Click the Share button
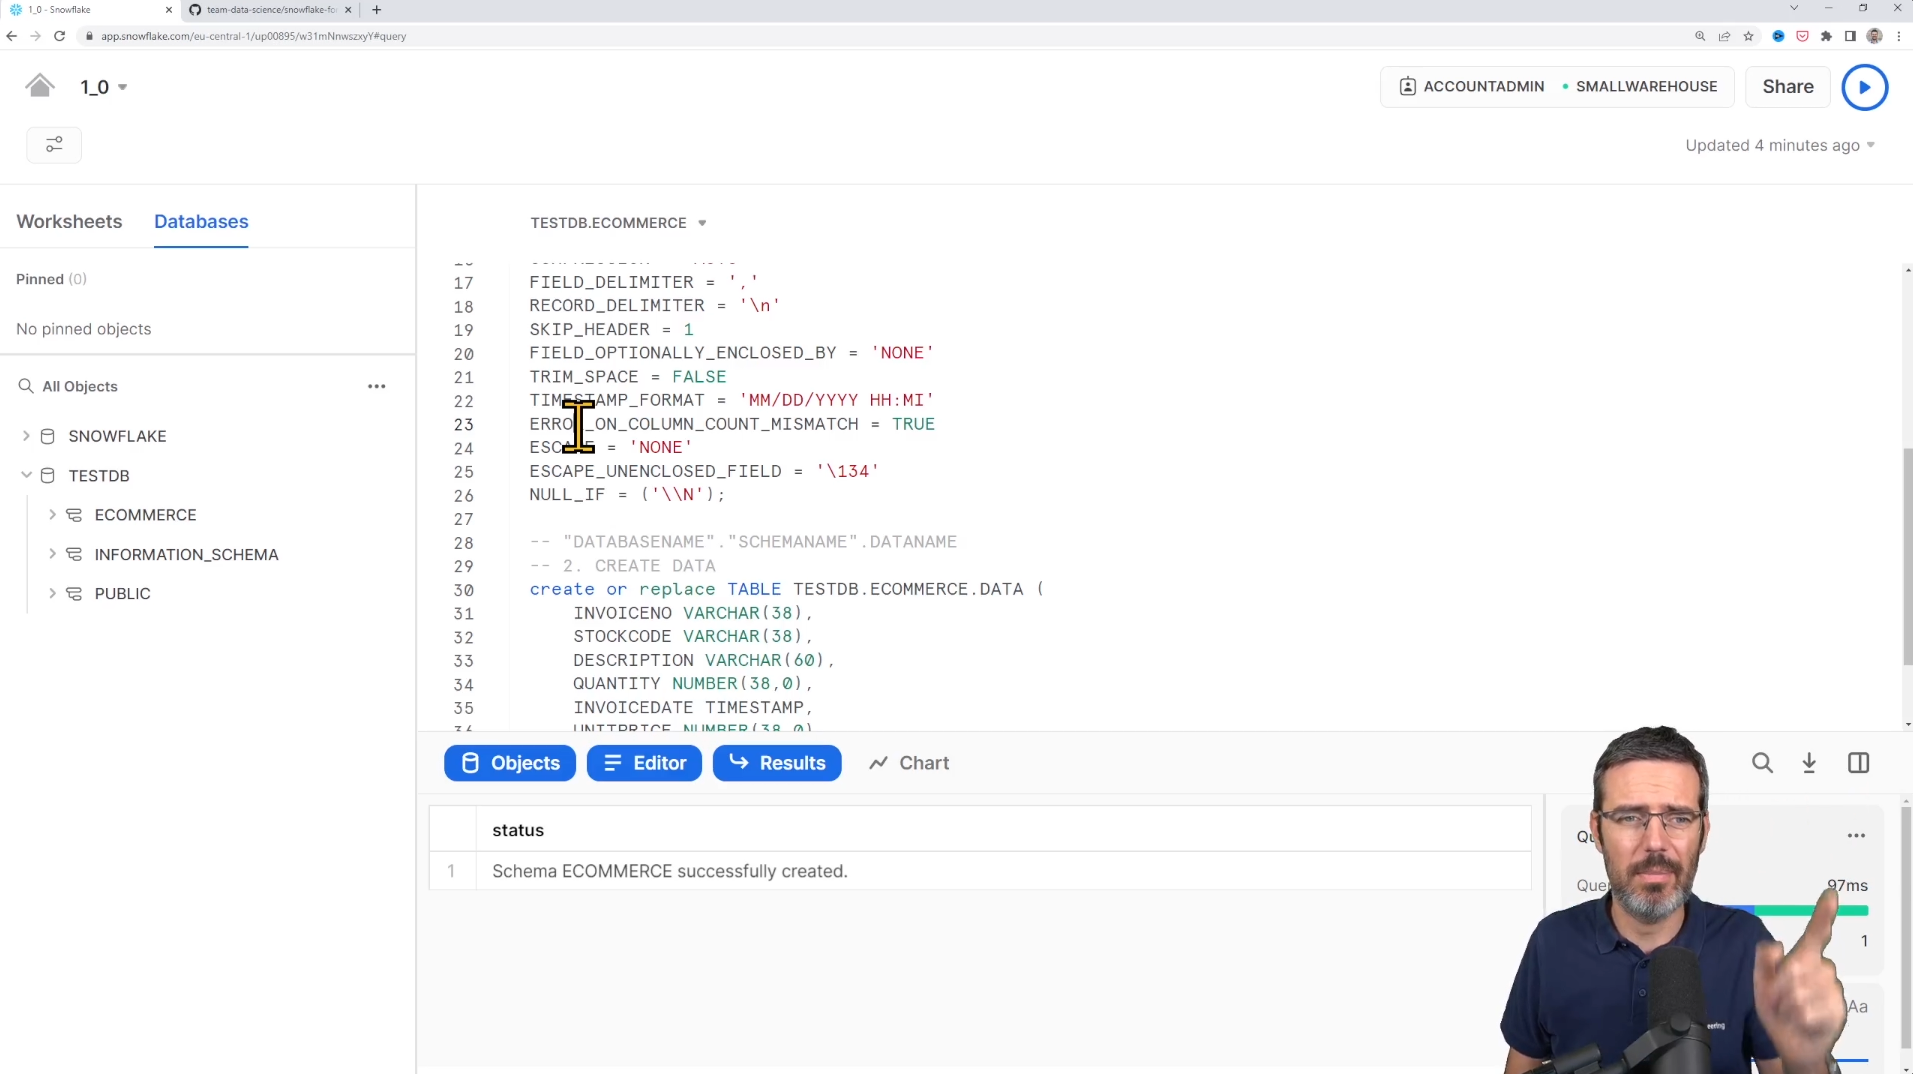The height and width of the screenshot is (1074, 1913). (x=1787, y=87)
